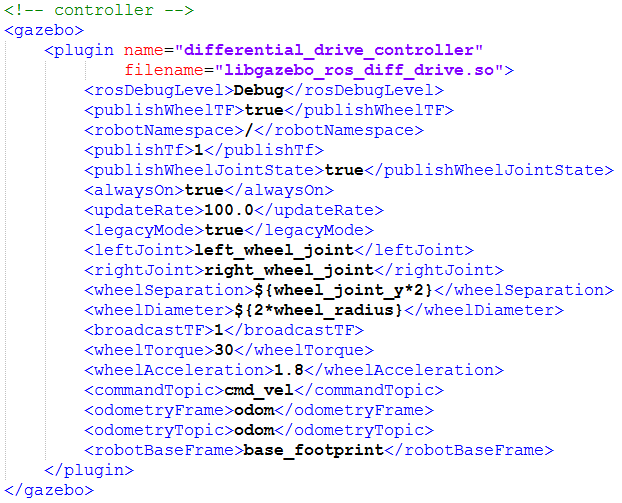The image size is (622, 503).
Task: Click the controller comment line
Action: tap(99, 10)
